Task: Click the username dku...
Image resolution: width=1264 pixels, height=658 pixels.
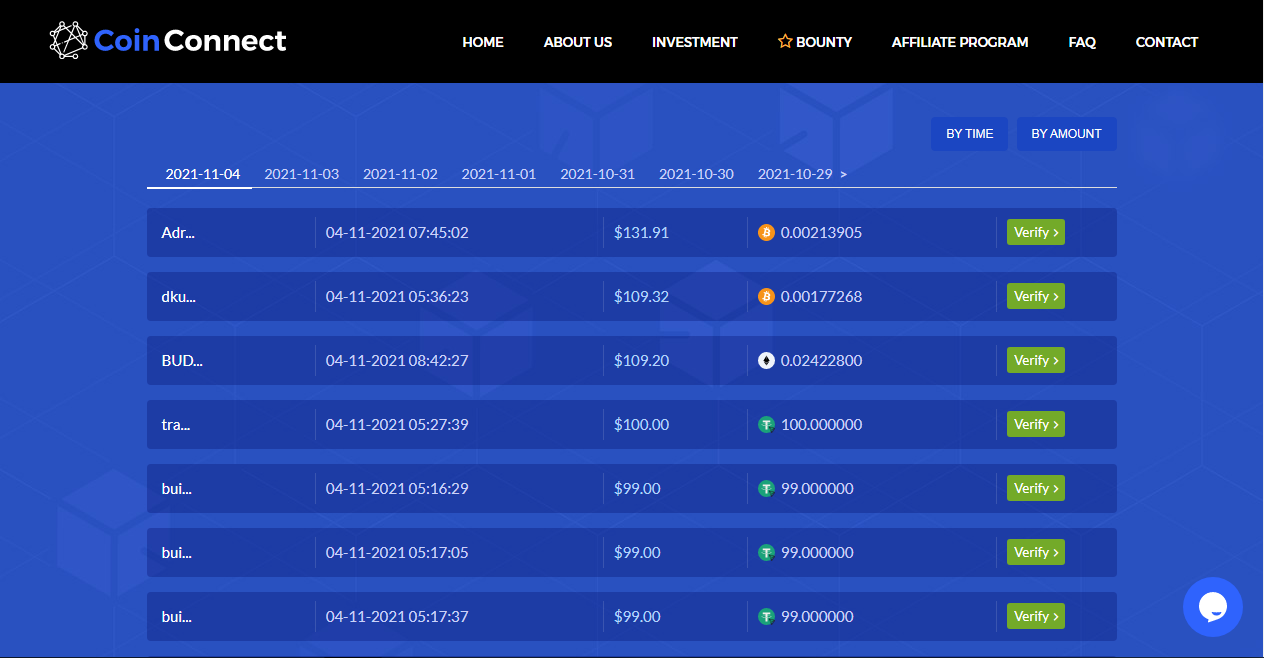Action: pyautogui.click(x=178, y=296)
